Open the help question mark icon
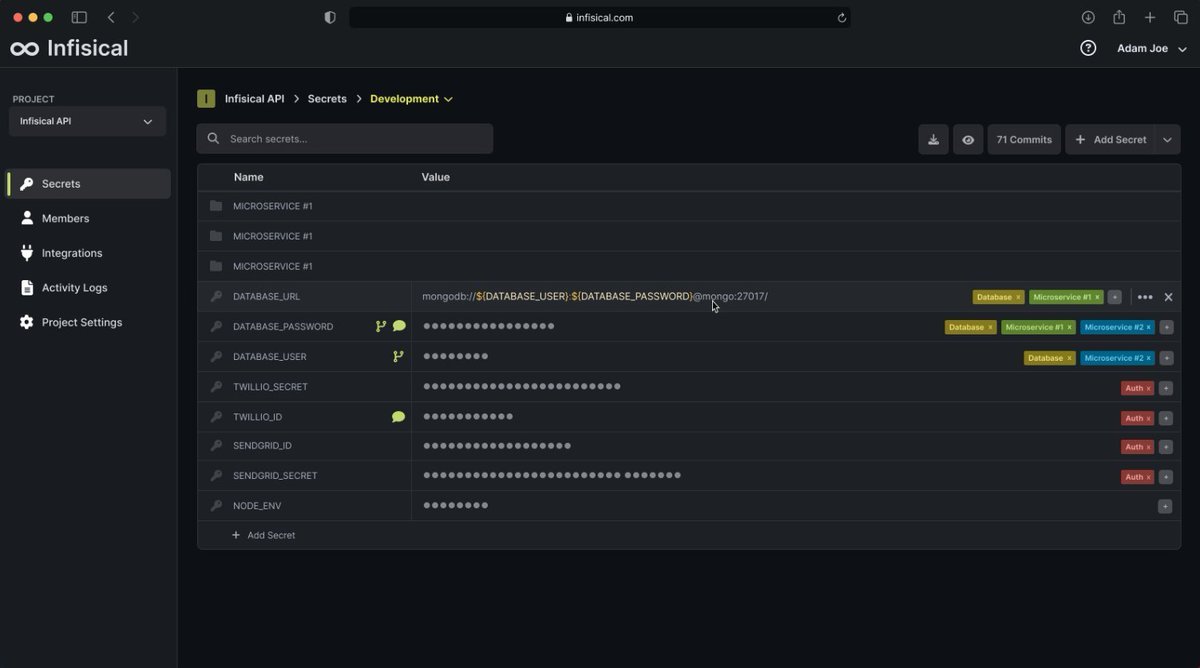The image size is (1200, 668). (x=1088, y=48)
